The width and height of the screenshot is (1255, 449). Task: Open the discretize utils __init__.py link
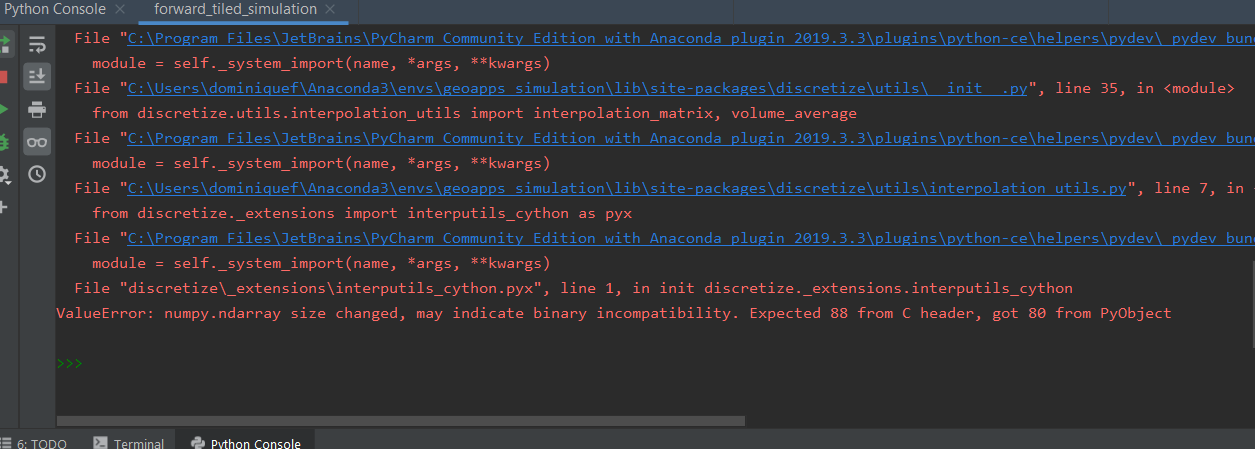(578, 88)
